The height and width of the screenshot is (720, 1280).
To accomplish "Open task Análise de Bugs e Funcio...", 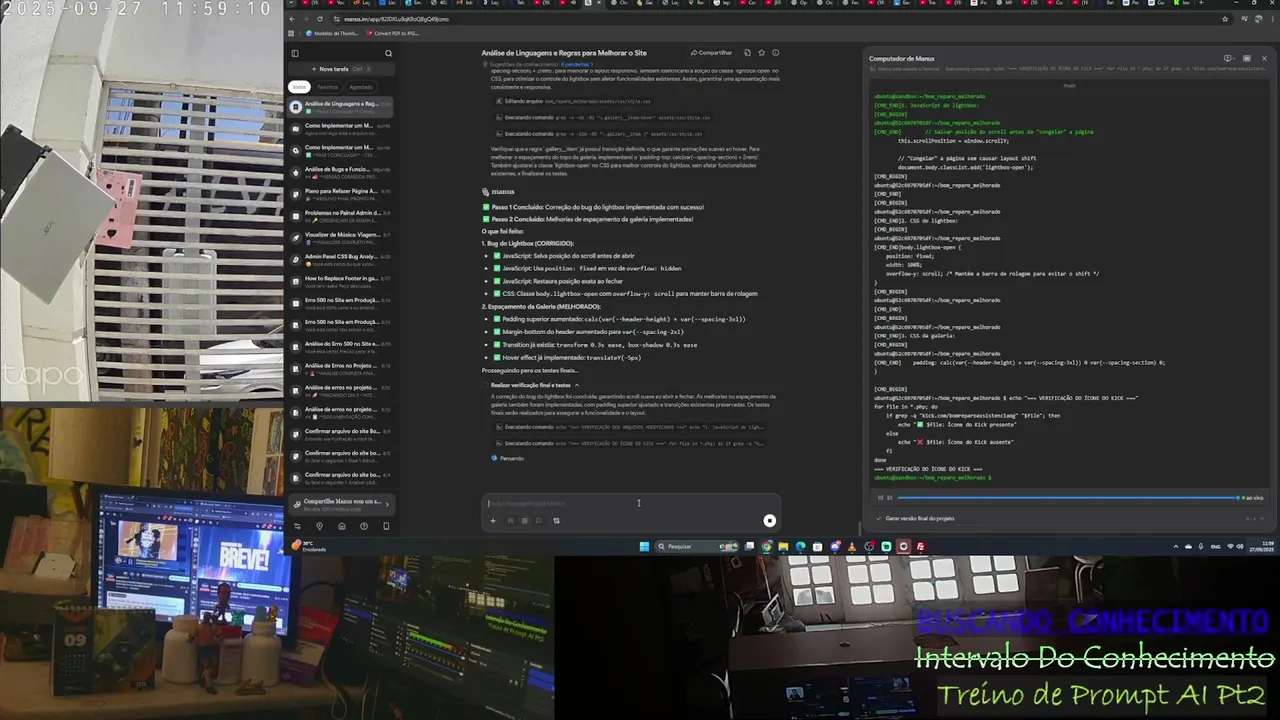I will (341, 172).
